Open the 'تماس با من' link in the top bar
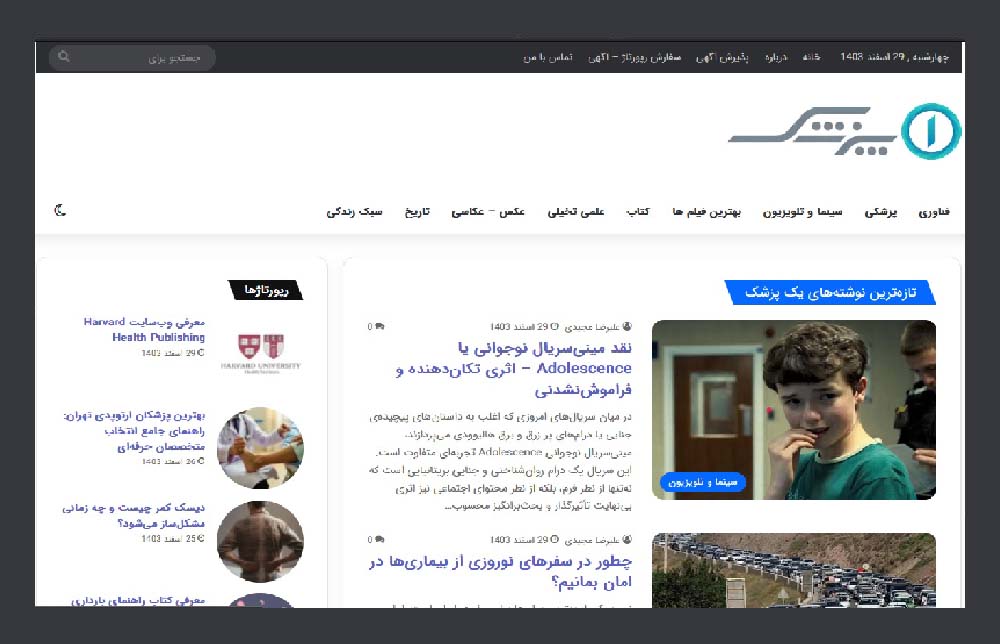Image resolution: width=1000 pixels, height=644 pixels. click(548, 57)
